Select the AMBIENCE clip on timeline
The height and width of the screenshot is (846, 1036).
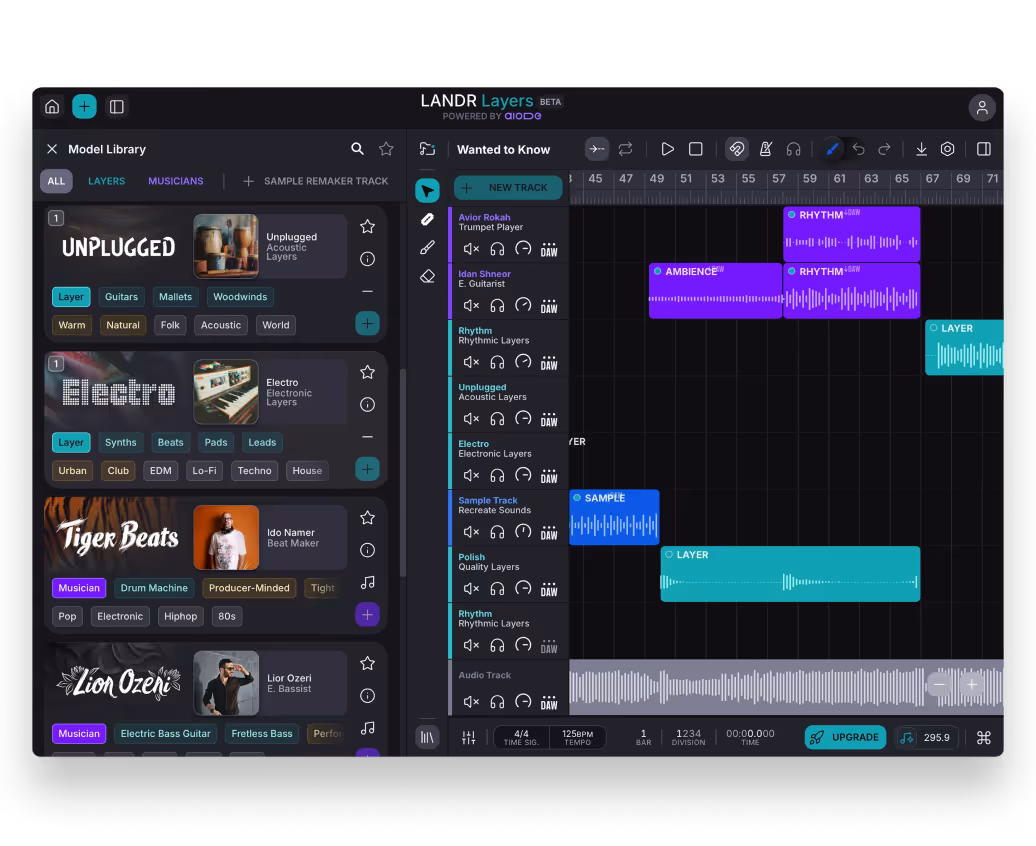(x=716, y=291)
